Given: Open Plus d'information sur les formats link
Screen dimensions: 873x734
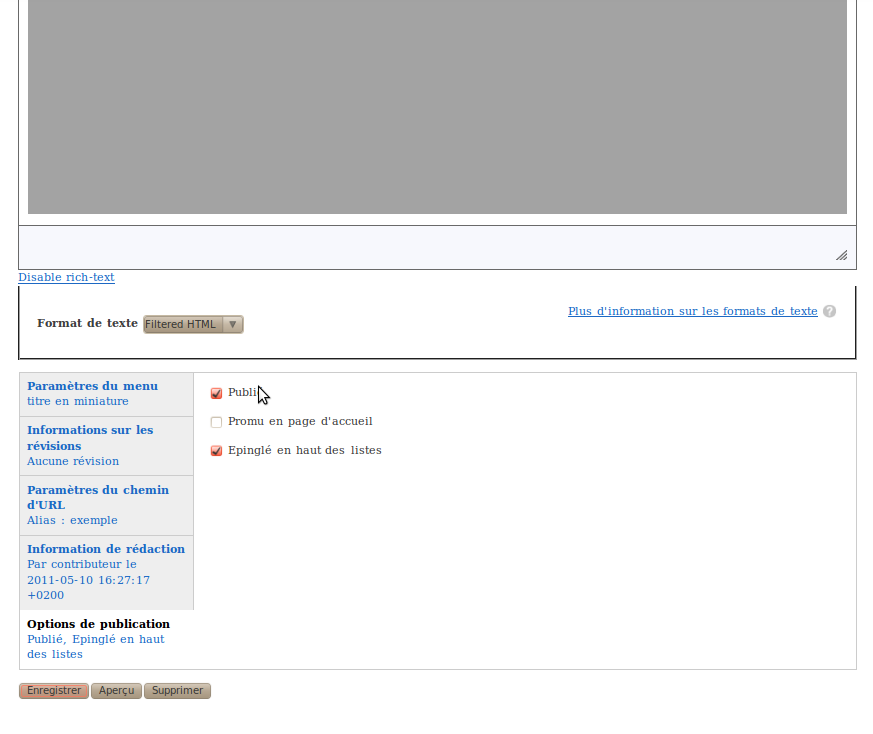Looking at the screenshot, I should pos(692,311).
